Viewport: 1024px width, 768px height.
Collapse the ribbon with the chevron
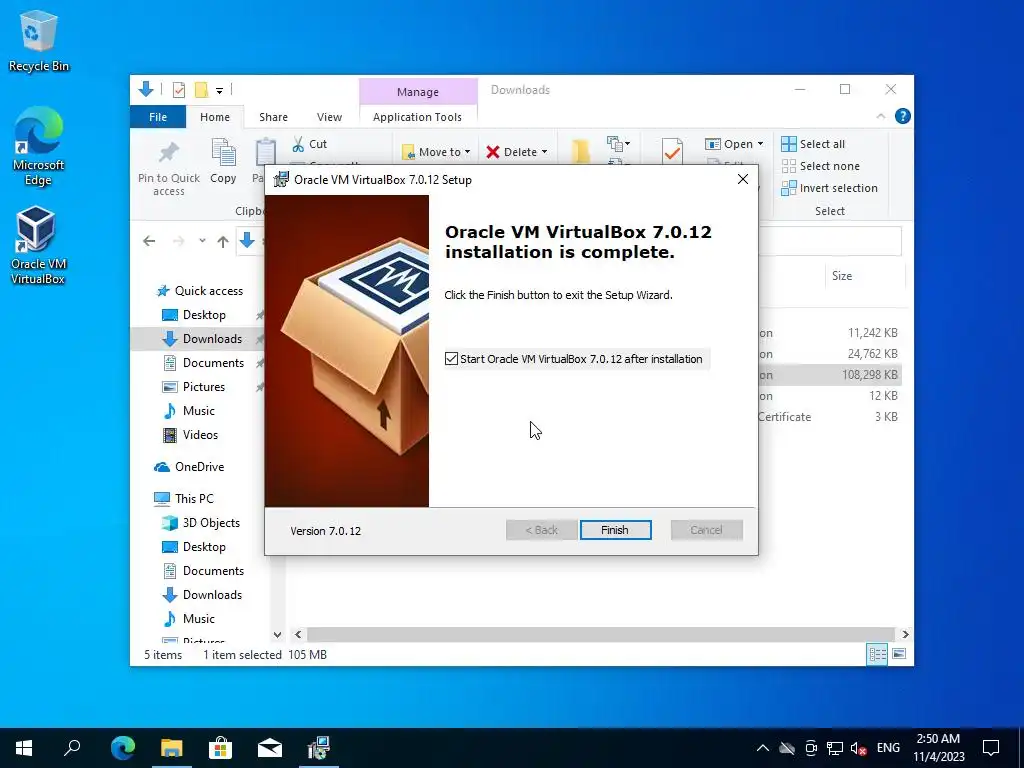[x=880, y=116]
